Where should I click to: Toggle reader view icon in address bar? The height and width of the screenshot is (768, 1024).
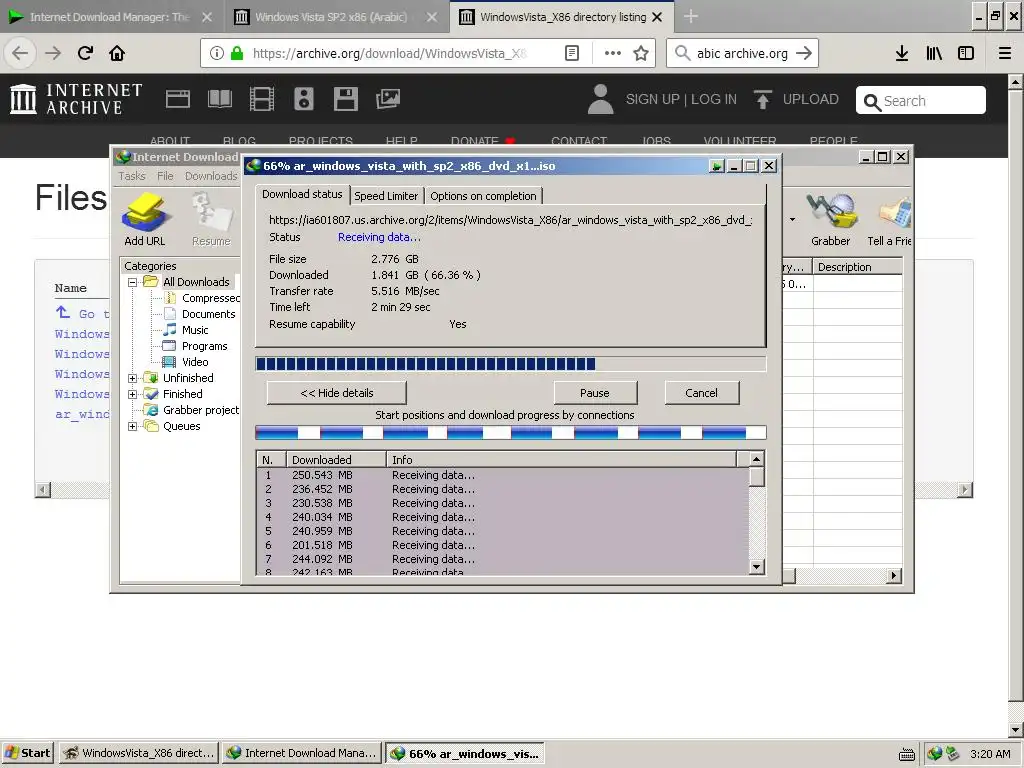coord(571,53)
